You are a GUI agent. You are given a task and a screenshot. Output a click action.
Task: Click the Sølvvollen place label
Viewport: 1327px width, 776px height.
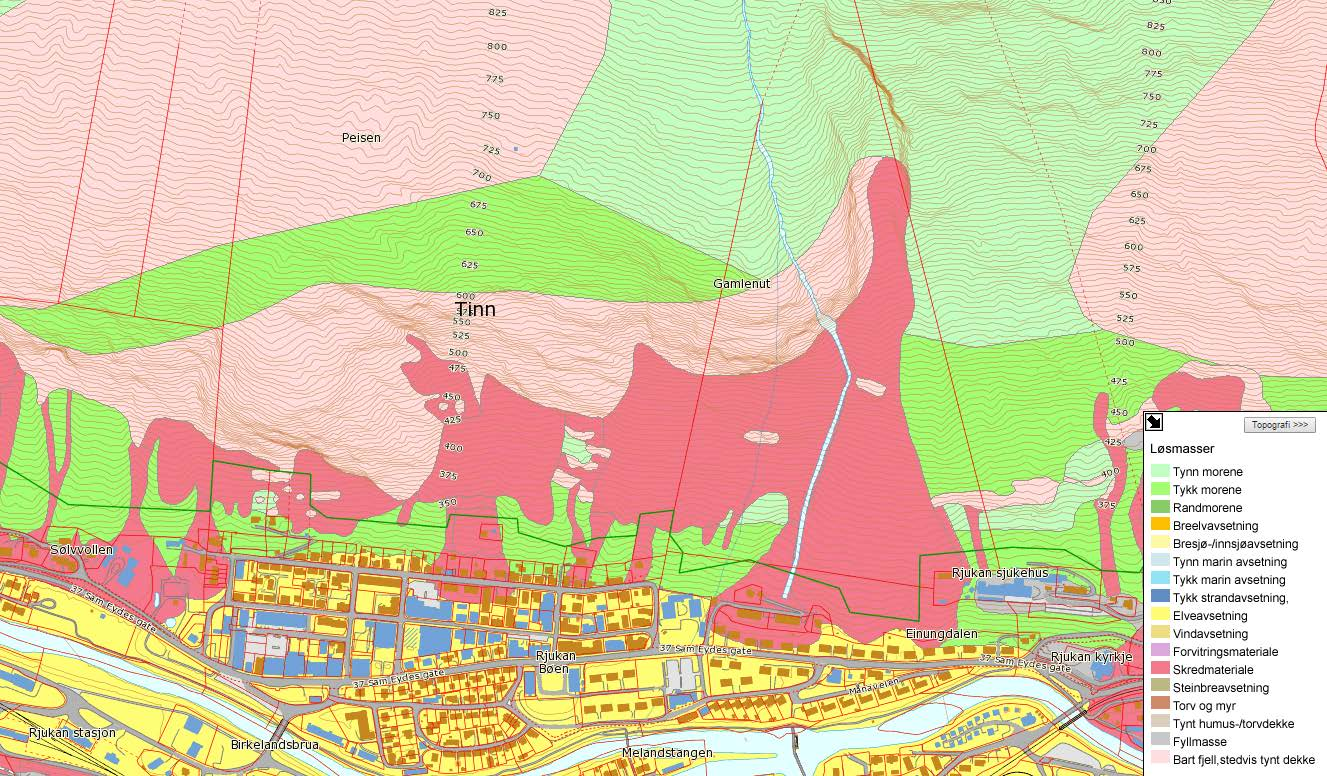click(82, 550)
